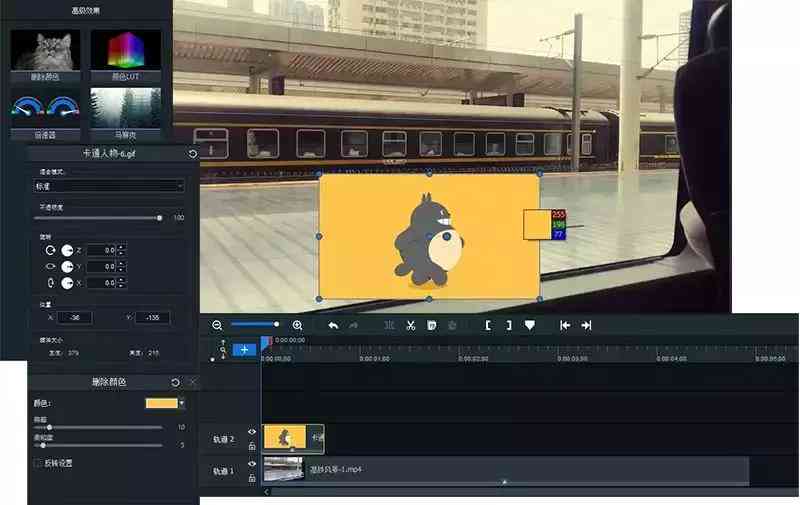The height and width of the screenshot is (505, 800).
Task: Open color picker dropdown arrow
Action: click(182, 403)
